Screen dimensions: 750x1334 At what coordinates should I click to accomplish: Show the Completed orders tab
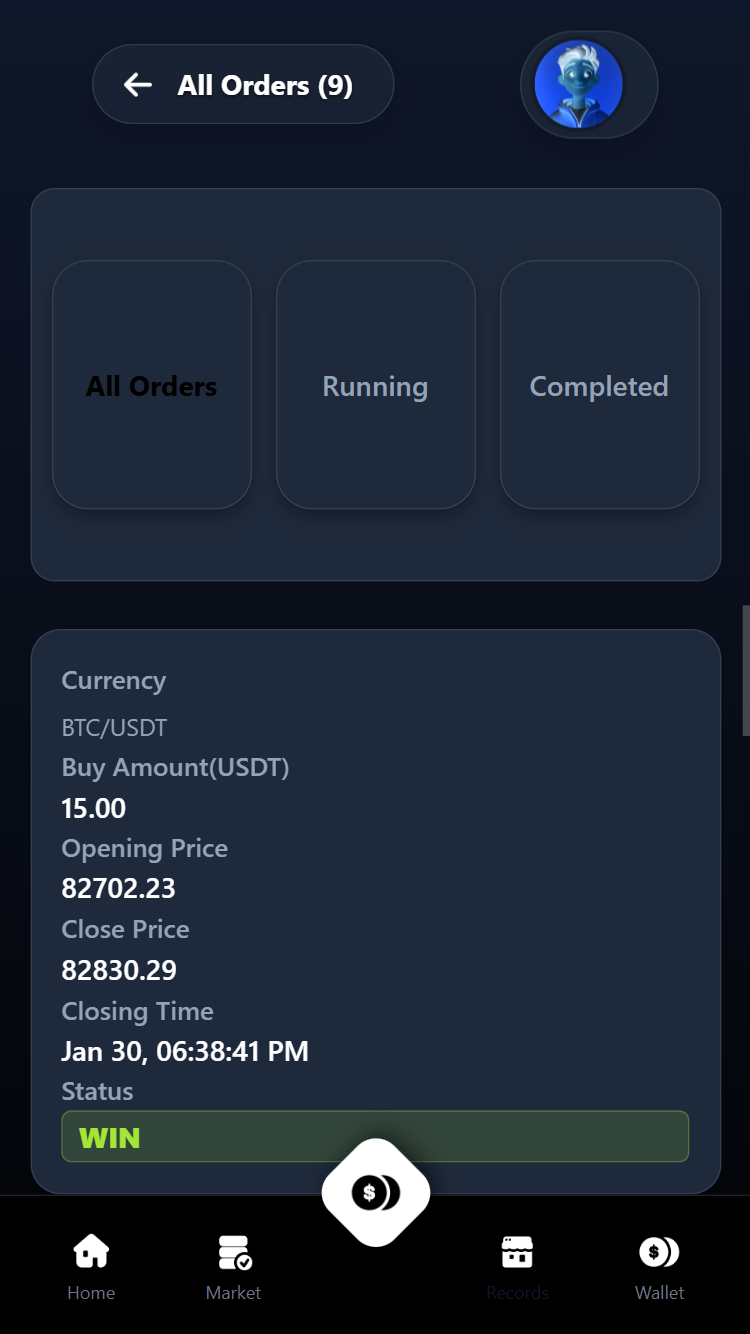pos(599,386)
